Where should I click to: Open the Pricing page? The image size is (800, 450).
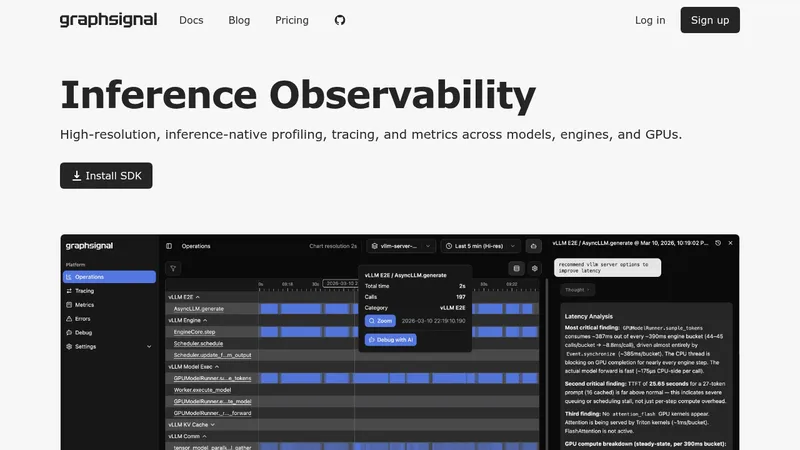coord(292,20)
